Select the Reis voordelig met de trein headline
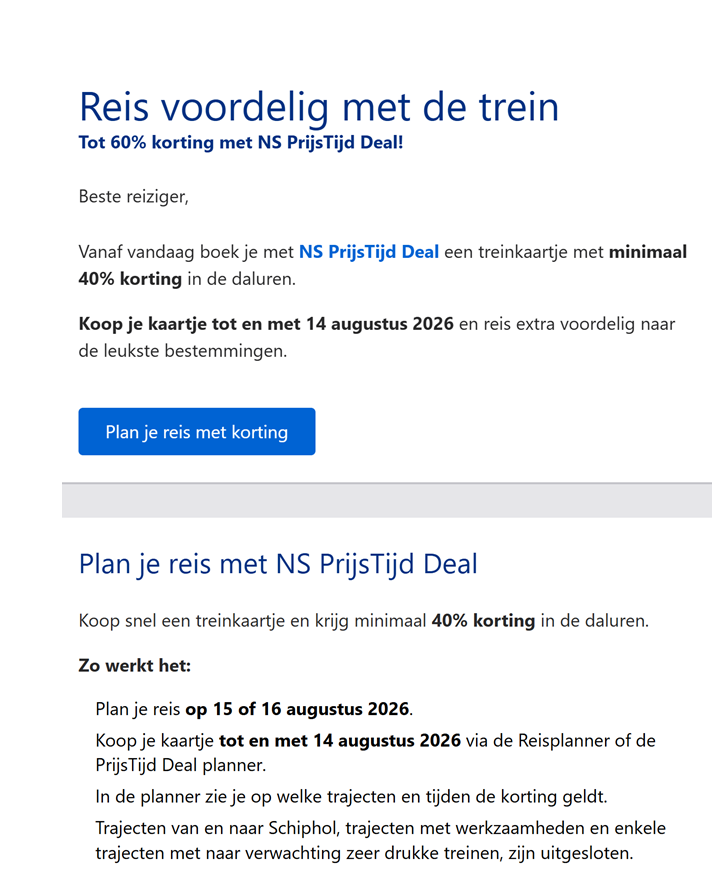Viewport: 712px width, 890px height. tap(319, 107)
